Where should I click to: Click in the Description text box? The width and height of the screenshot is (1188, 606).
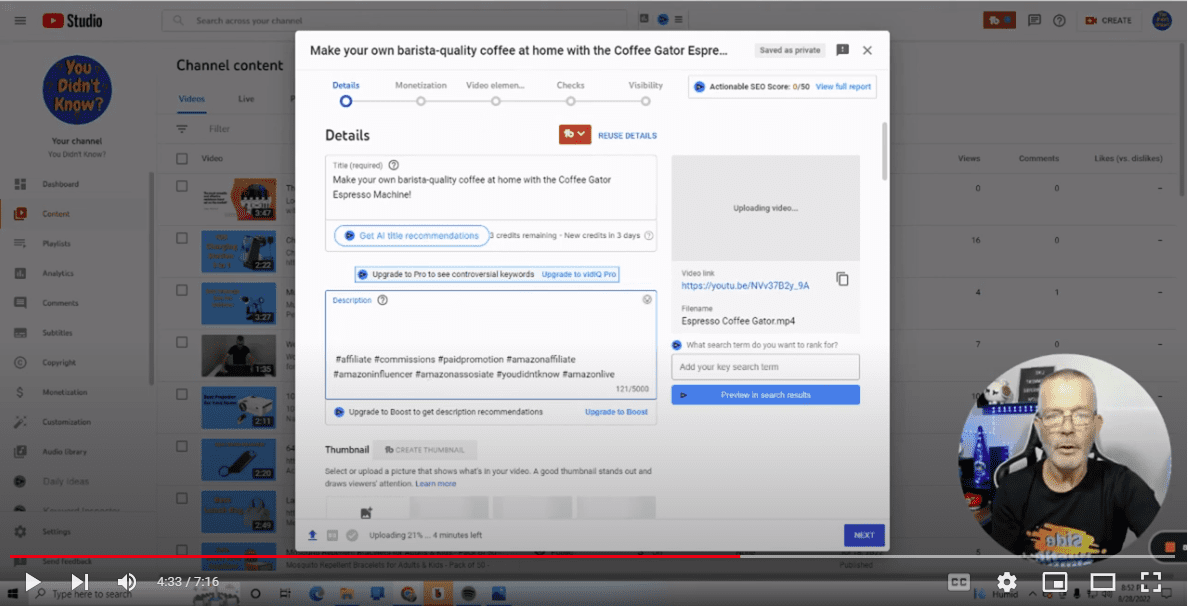(x=491, y=345)
